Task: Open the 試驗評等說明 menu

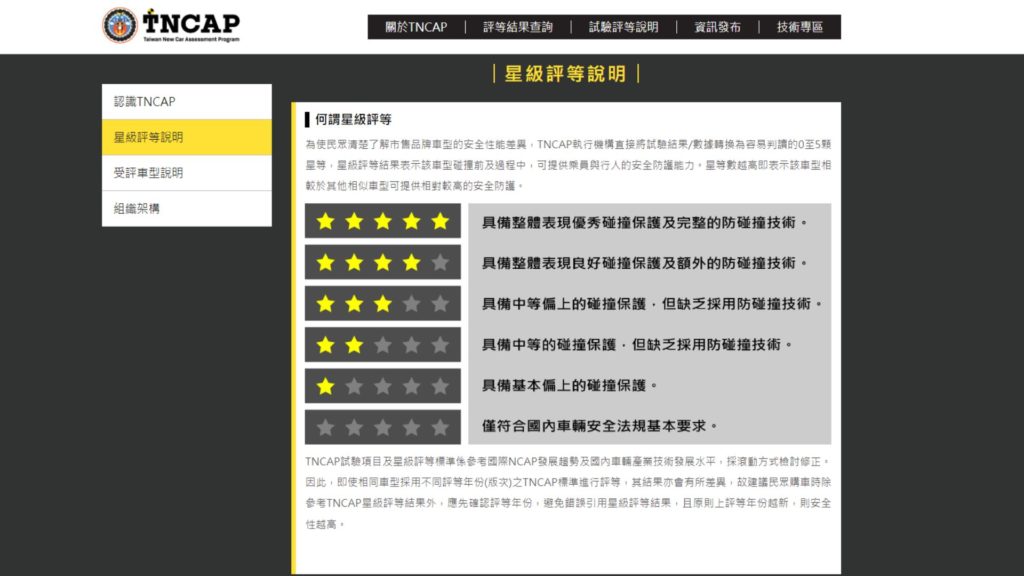Action: [x=624, y=27]
